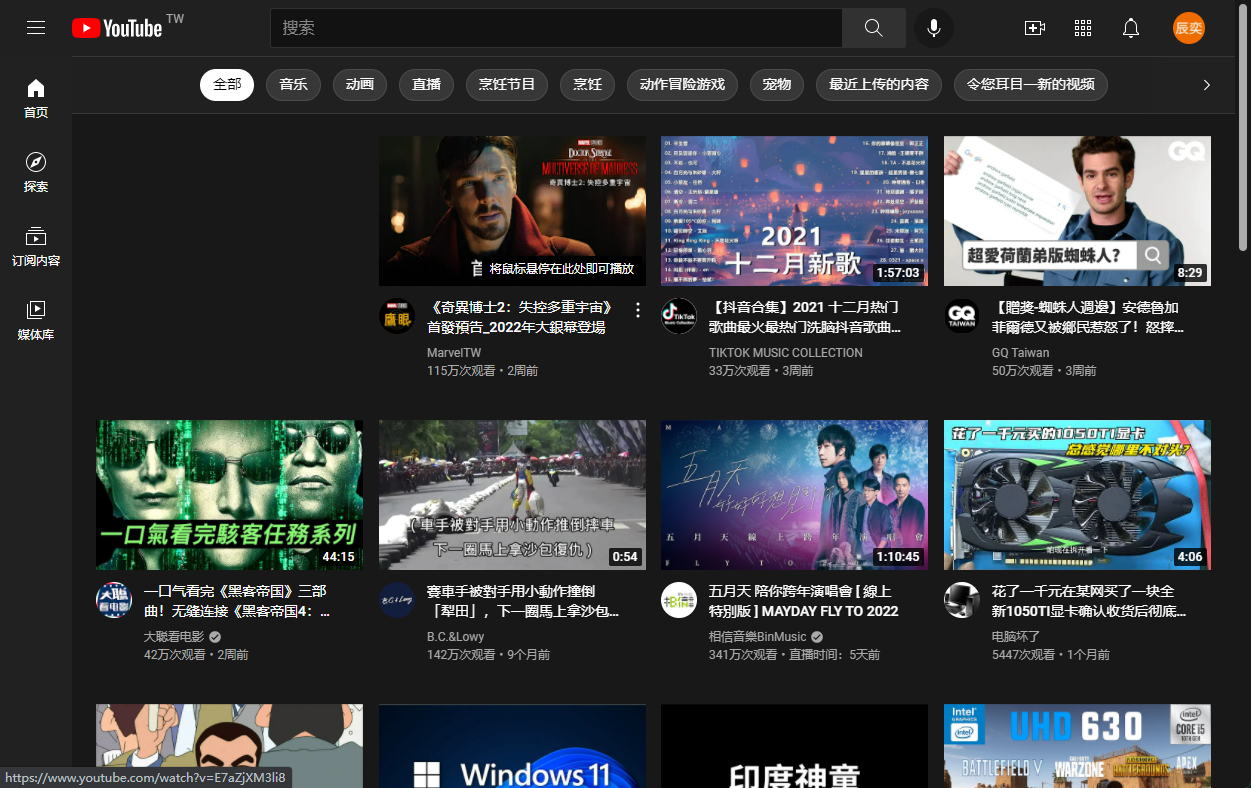
Task: Open notifications via the bell icon
Action: 1131,27
